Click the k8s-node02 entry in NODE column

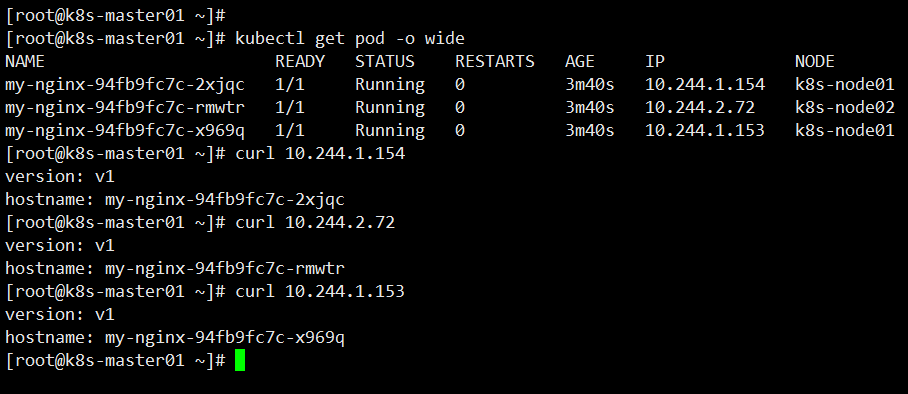(x=845, y=108)
